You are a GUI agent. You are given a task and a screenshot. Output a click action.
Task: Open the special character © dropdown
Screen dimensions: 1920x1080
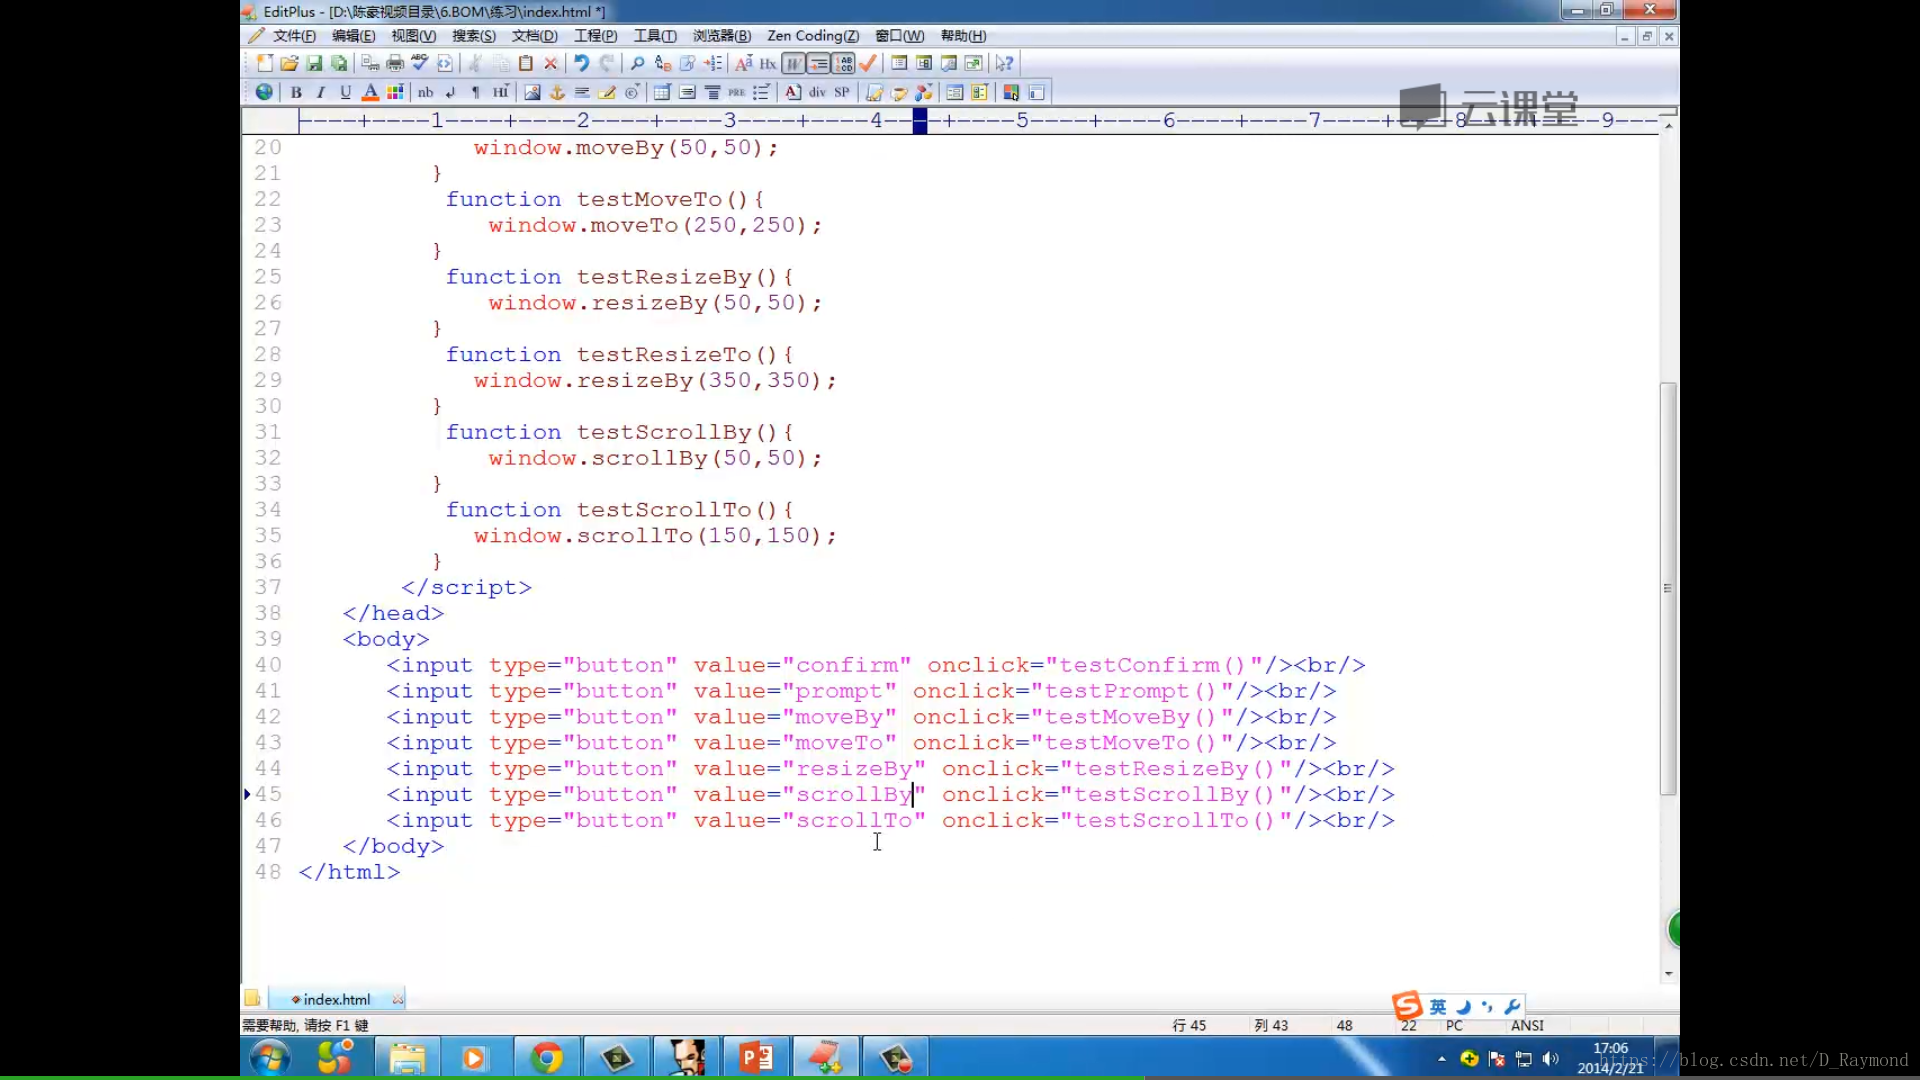coord(632,92)
